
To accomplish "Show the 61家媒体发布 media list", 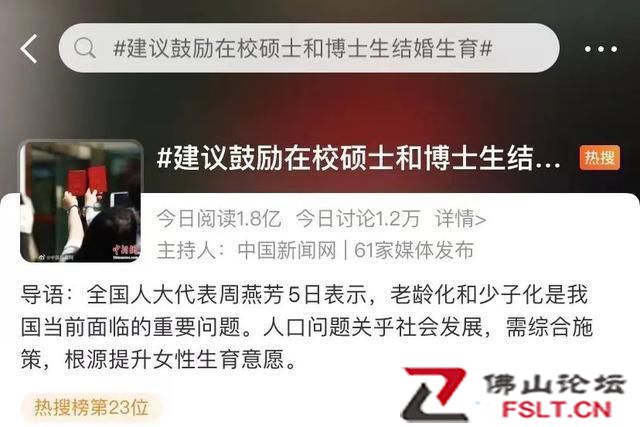I will [x=413, y=250].
